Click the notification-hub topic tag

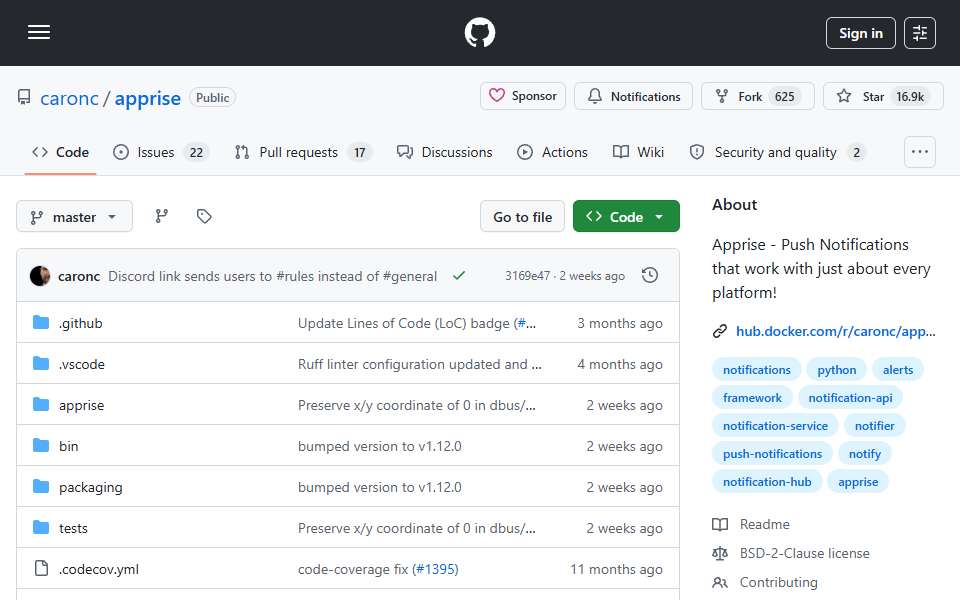(x=767, y=482)
